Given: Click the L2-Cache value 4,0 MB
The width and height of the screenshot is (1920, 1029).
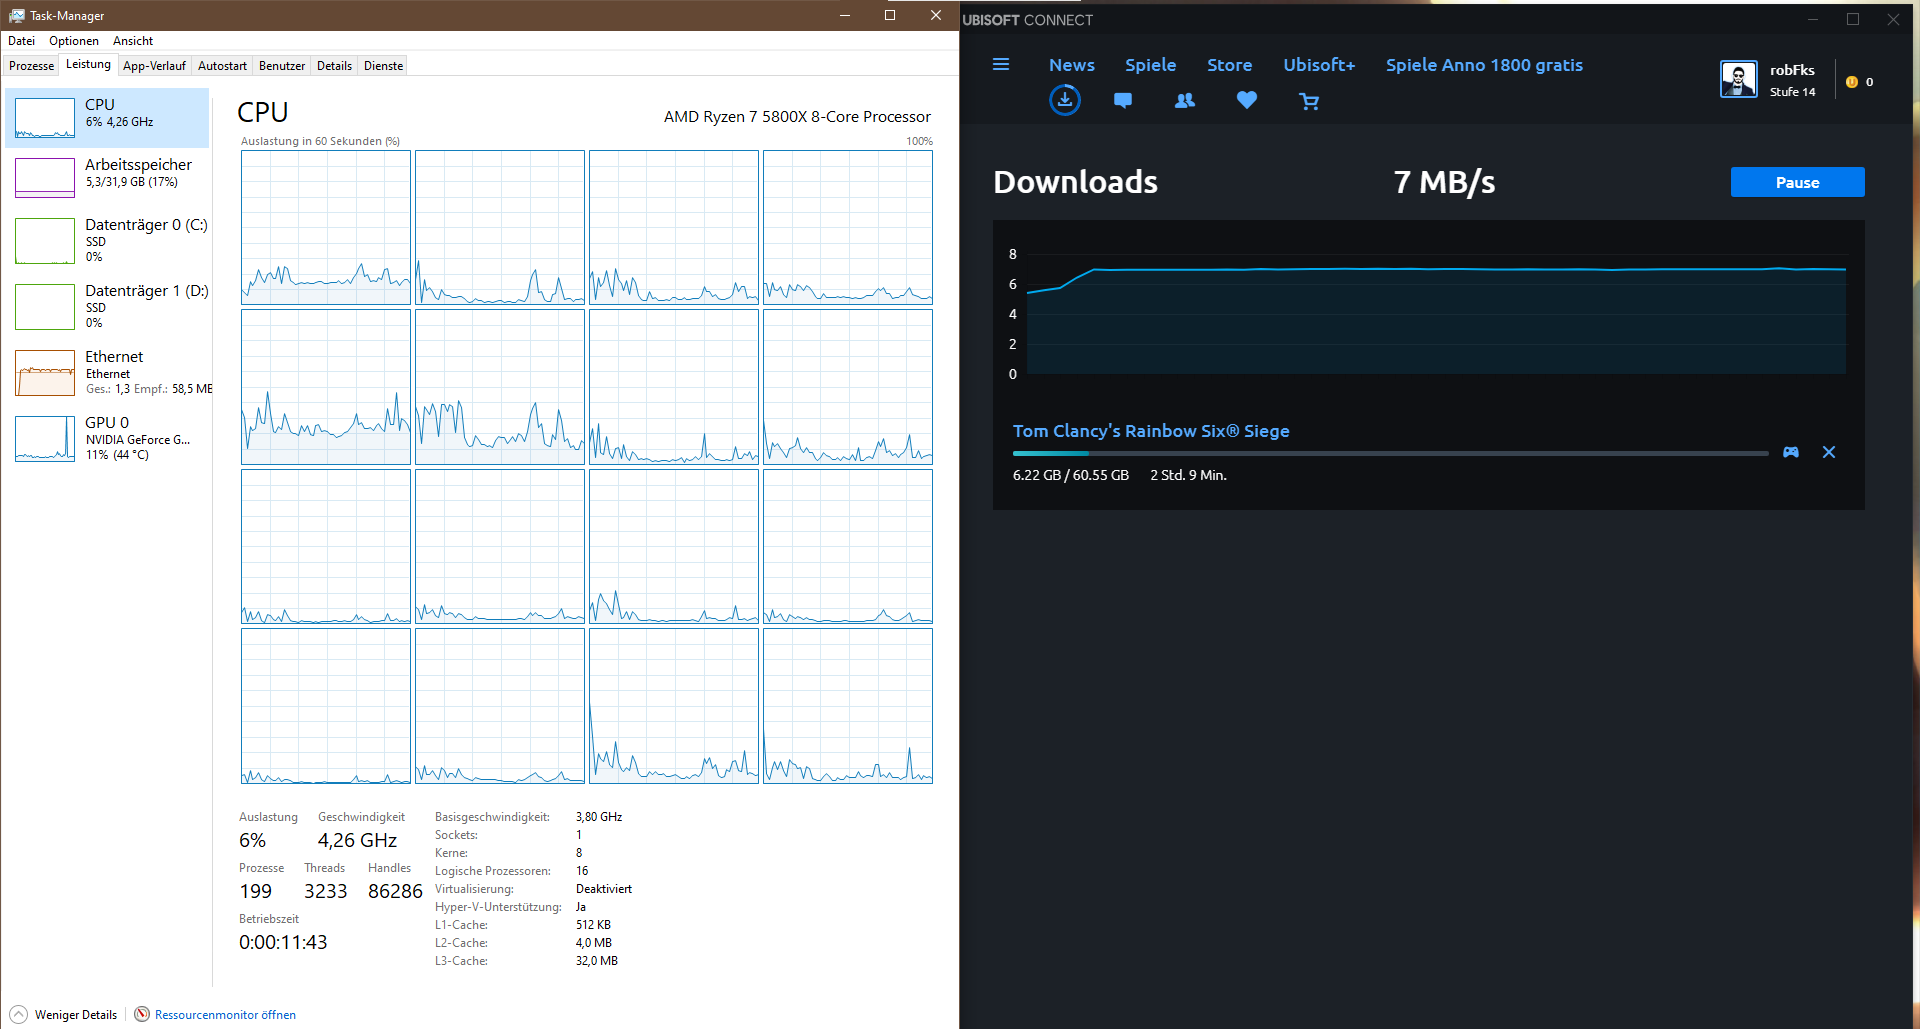Looking at the screenshot, I should (594, 943).
